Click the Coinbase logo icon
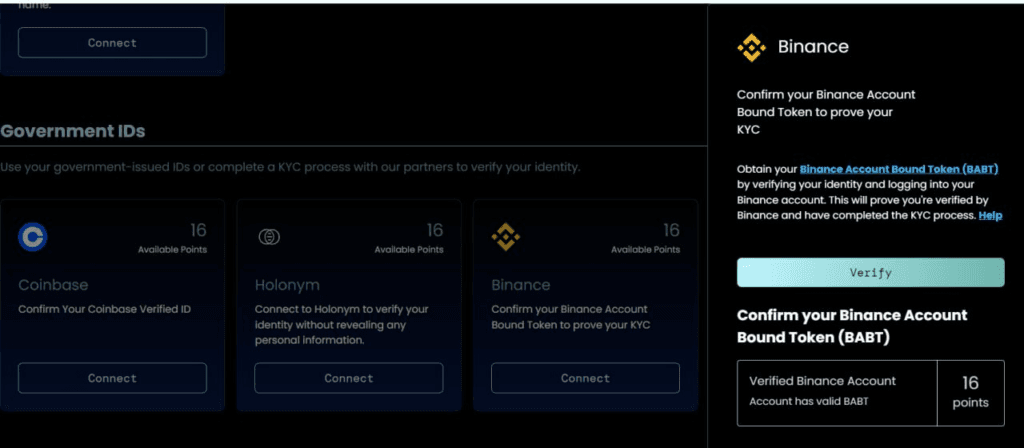The width and height of the screenshot is (1024, 448). point(33,237)
